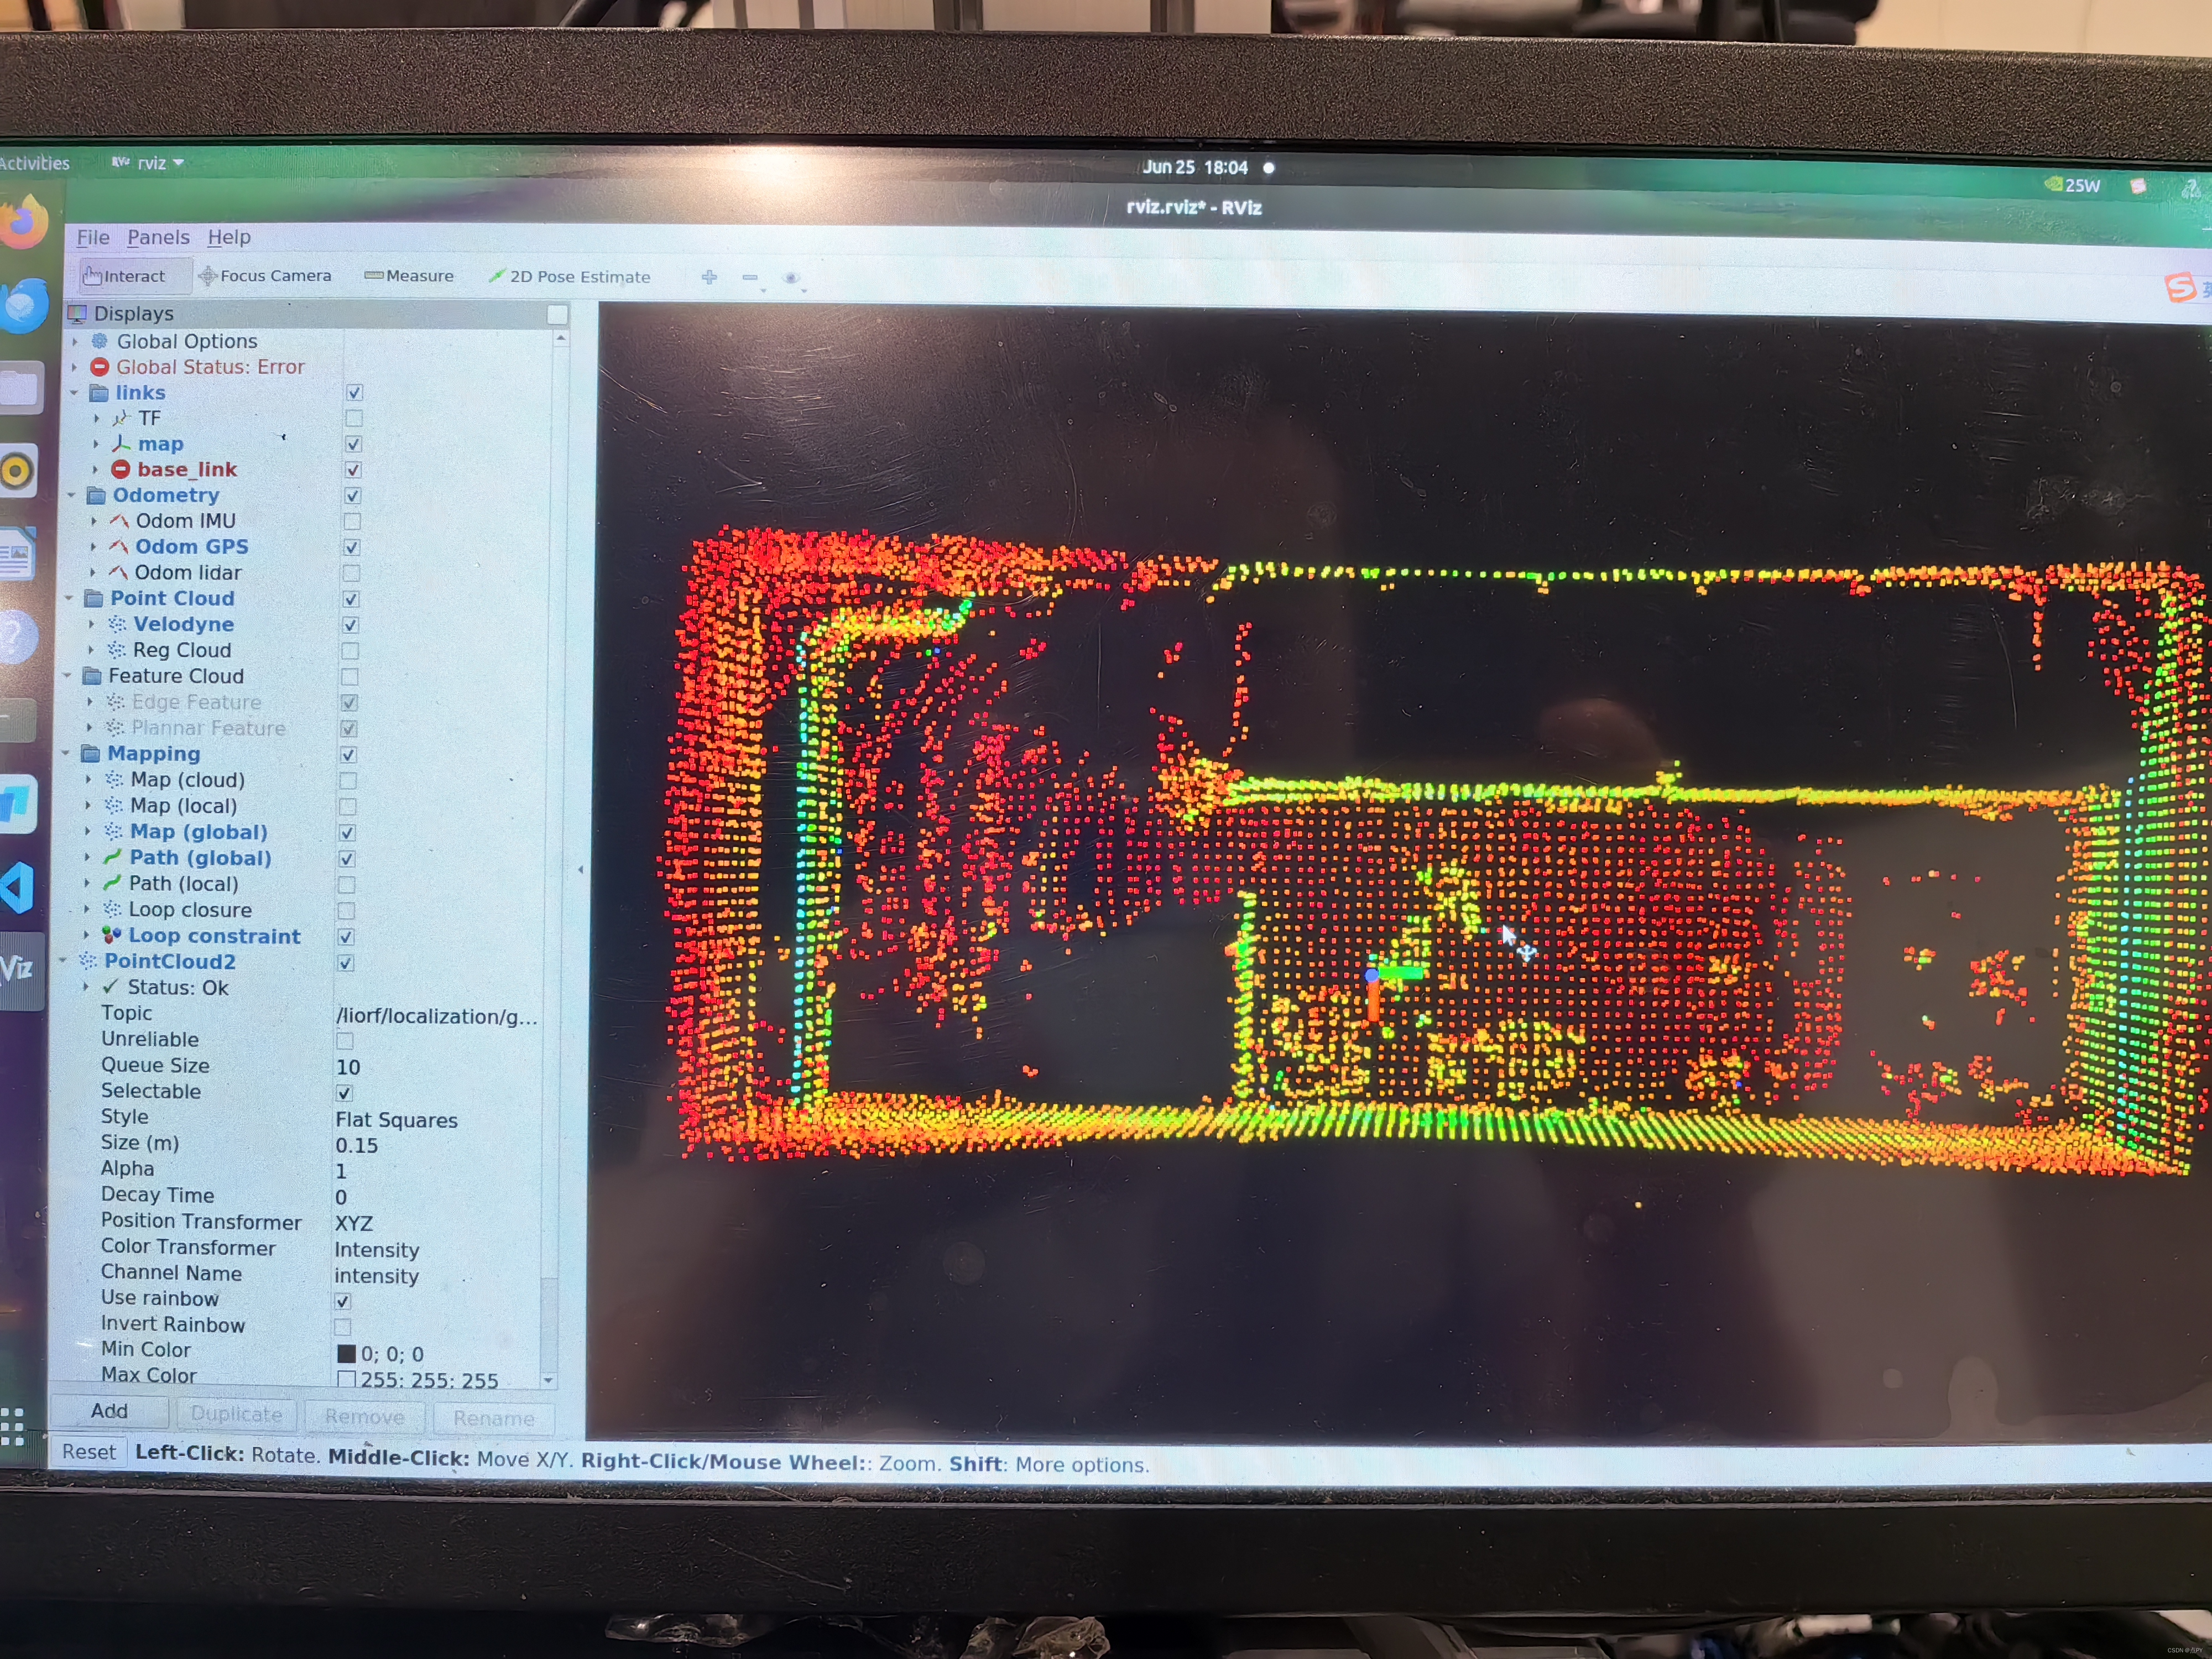
Task: Click the Velodyne point cloud icon
Action: pyautogui.click(x=117, y=624)
